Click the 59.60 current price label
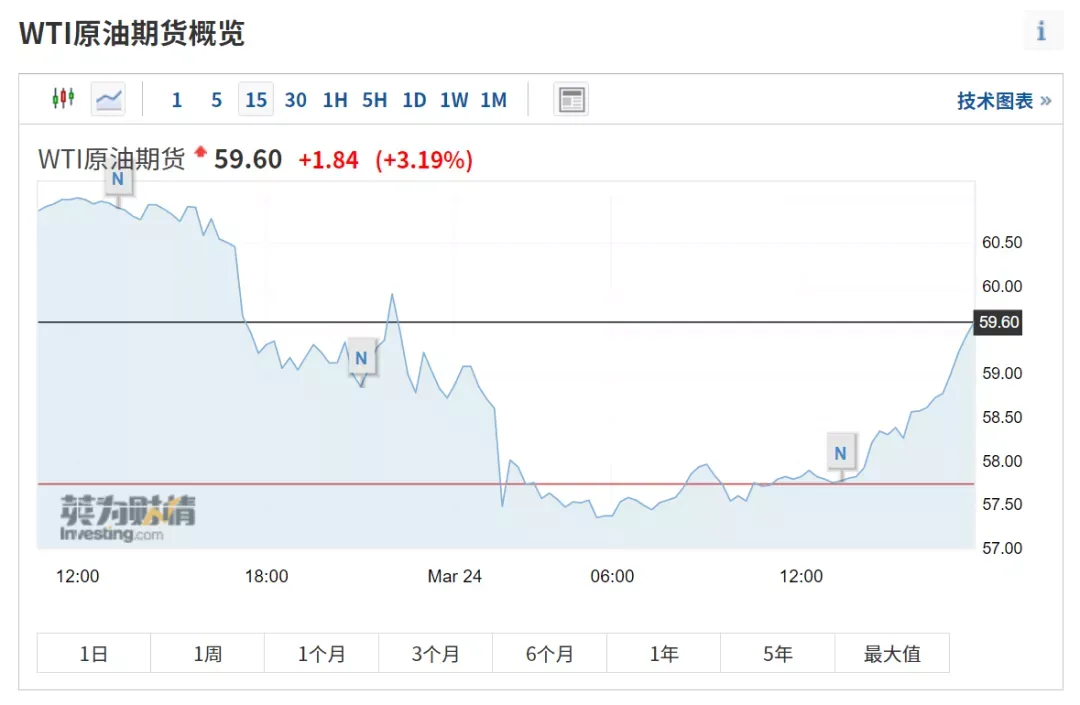 pos(998,322)
